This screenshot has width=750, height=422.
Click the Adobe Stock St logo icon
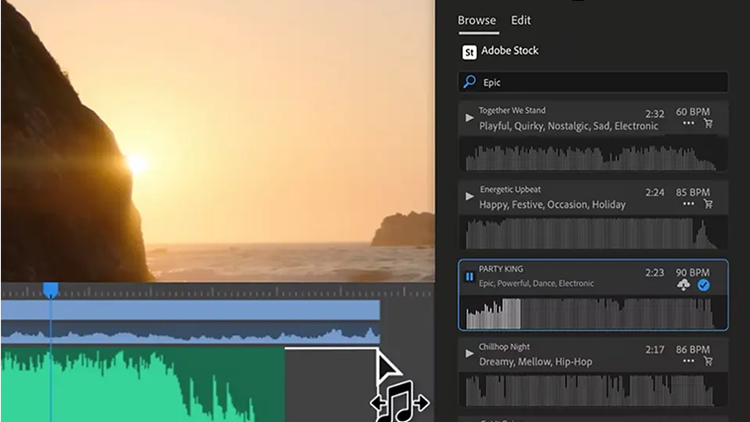tap(469, 52)
